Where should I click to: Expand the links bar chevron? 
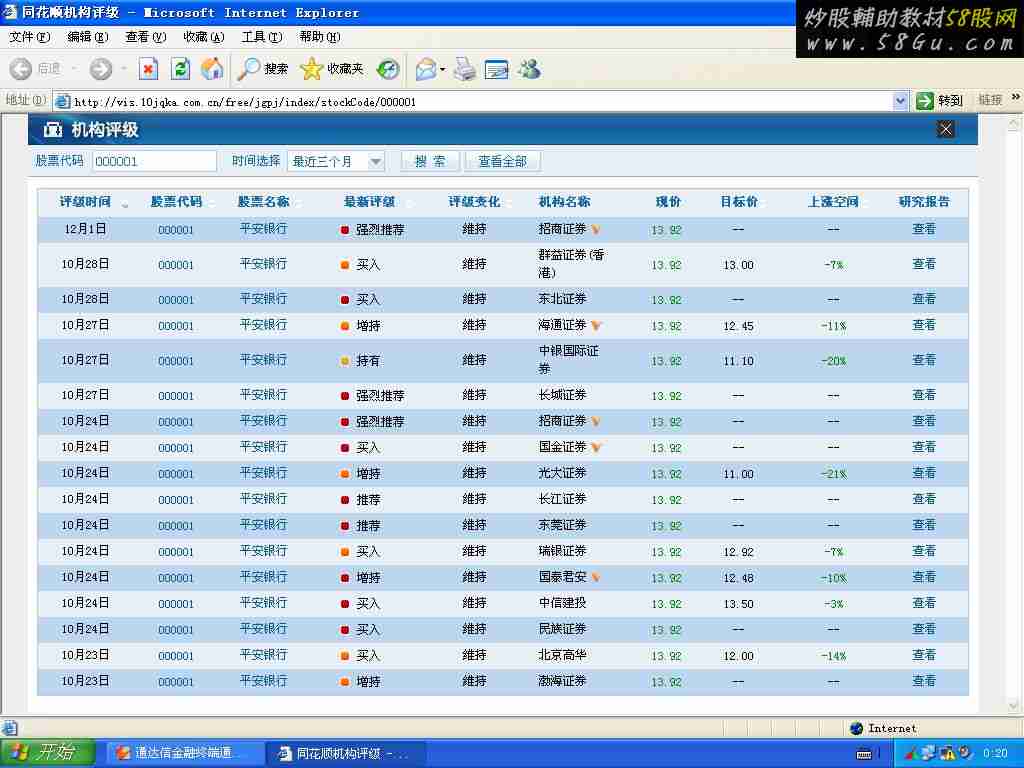pos(1016,98)
